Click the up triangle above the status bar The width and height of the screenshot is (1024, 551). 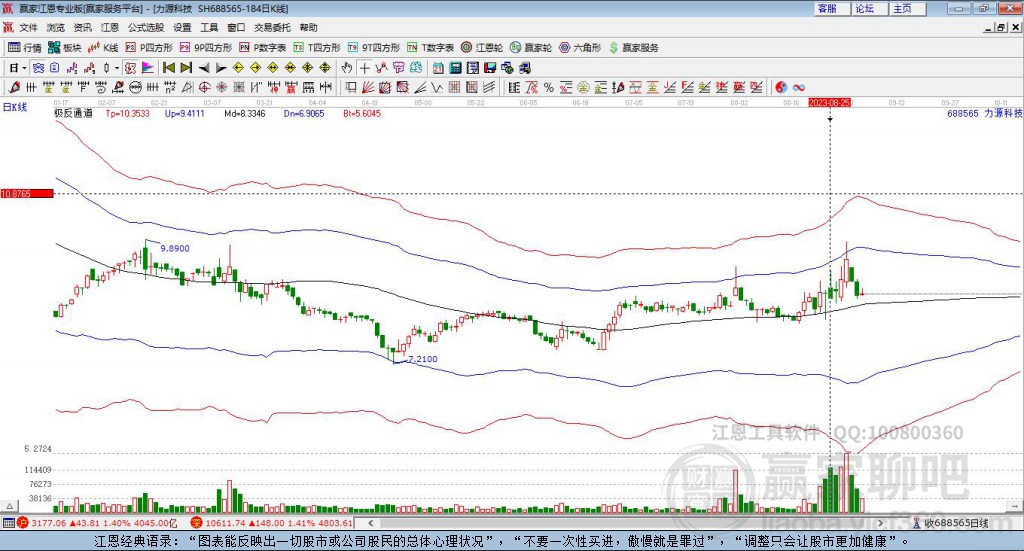tap(9, 506)
